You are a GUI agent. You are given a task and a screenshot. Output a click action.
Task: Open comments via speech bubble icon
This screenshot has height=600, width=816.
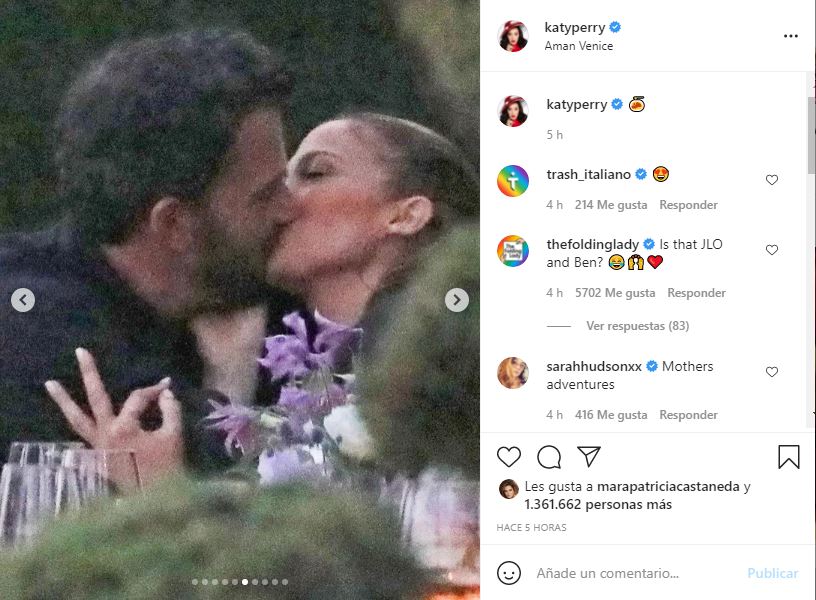(549, 457)
